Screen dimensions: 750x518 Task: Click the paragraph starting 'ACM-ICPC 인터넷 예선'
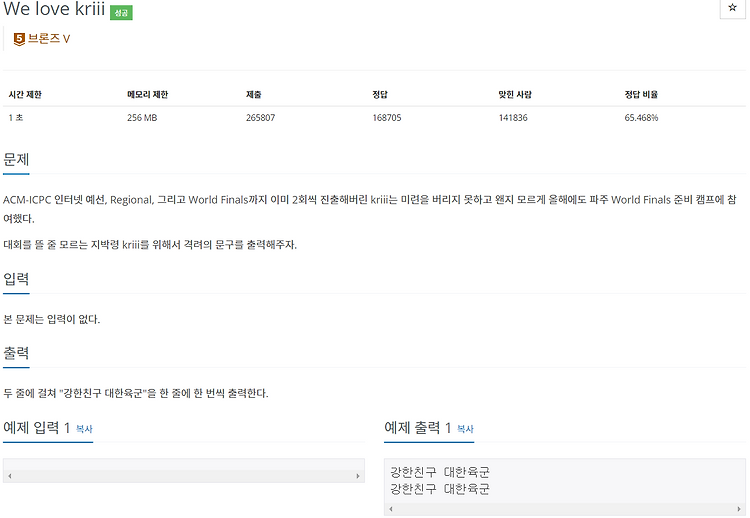(369, 209)
